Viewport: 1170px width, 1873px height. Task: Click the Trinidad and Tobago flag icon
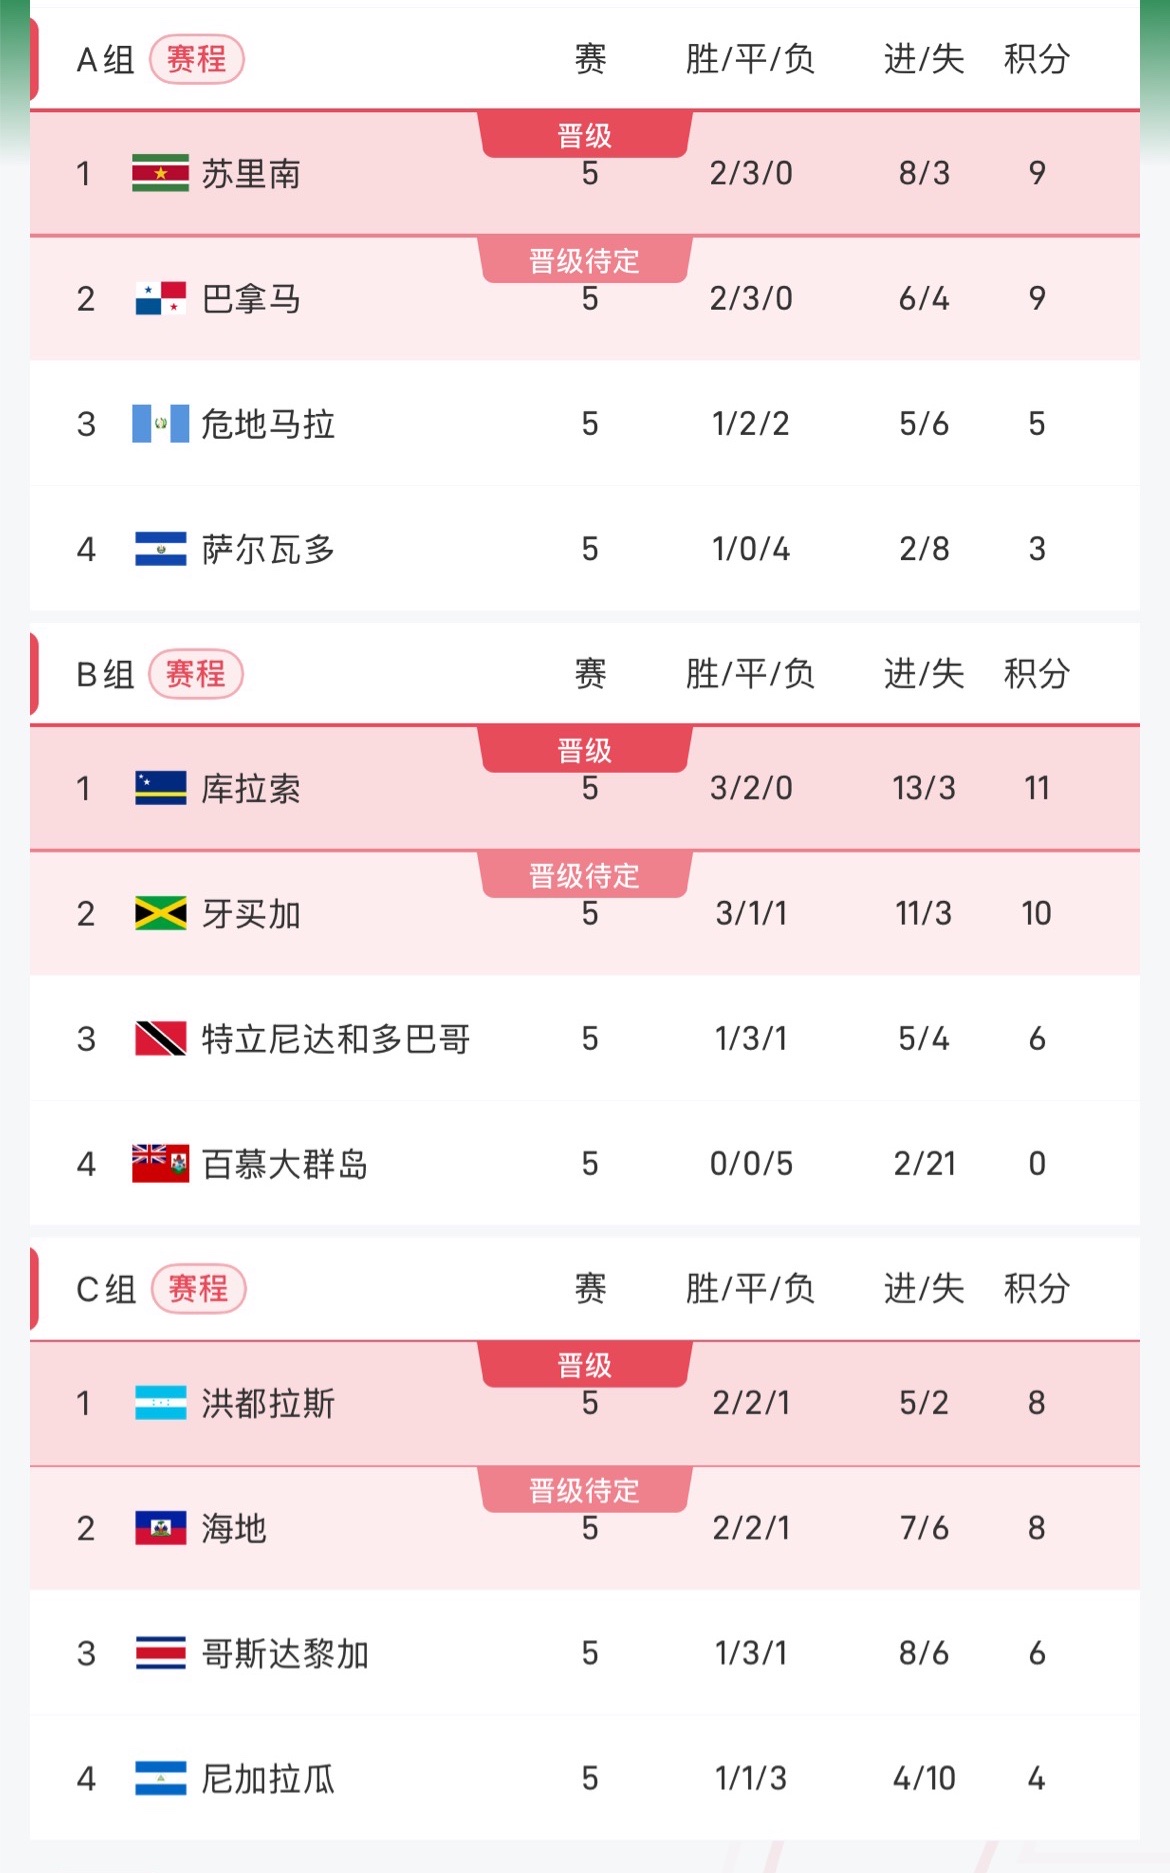pyautogui.click(x=160, y=1039)
